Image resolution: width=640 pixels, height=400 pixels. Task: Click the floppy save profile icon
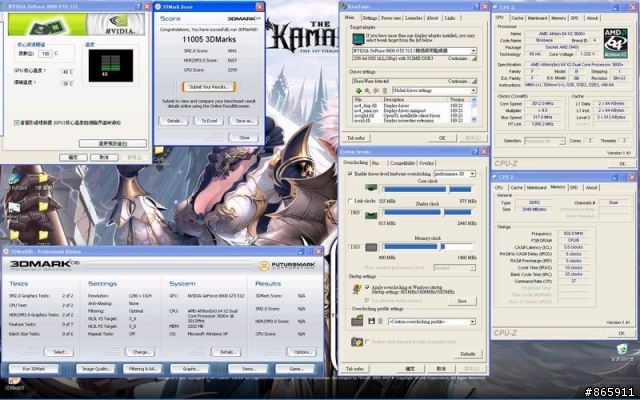coord(371,322)
